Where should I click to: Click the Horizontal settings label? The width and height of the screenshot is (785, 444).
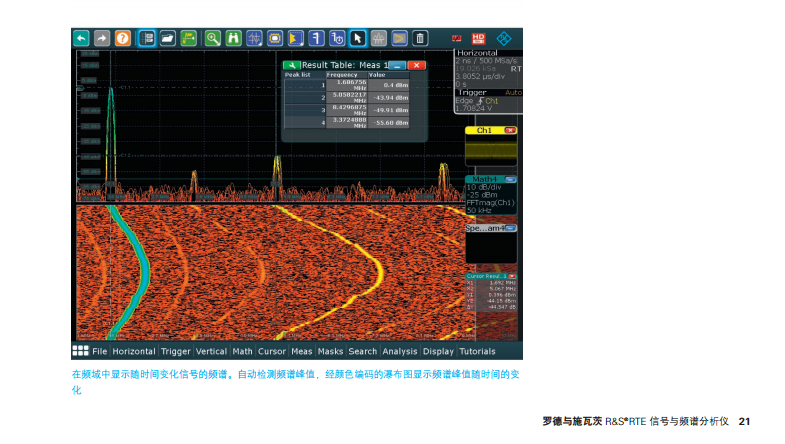pyautogui.click(x=477, y=53)
